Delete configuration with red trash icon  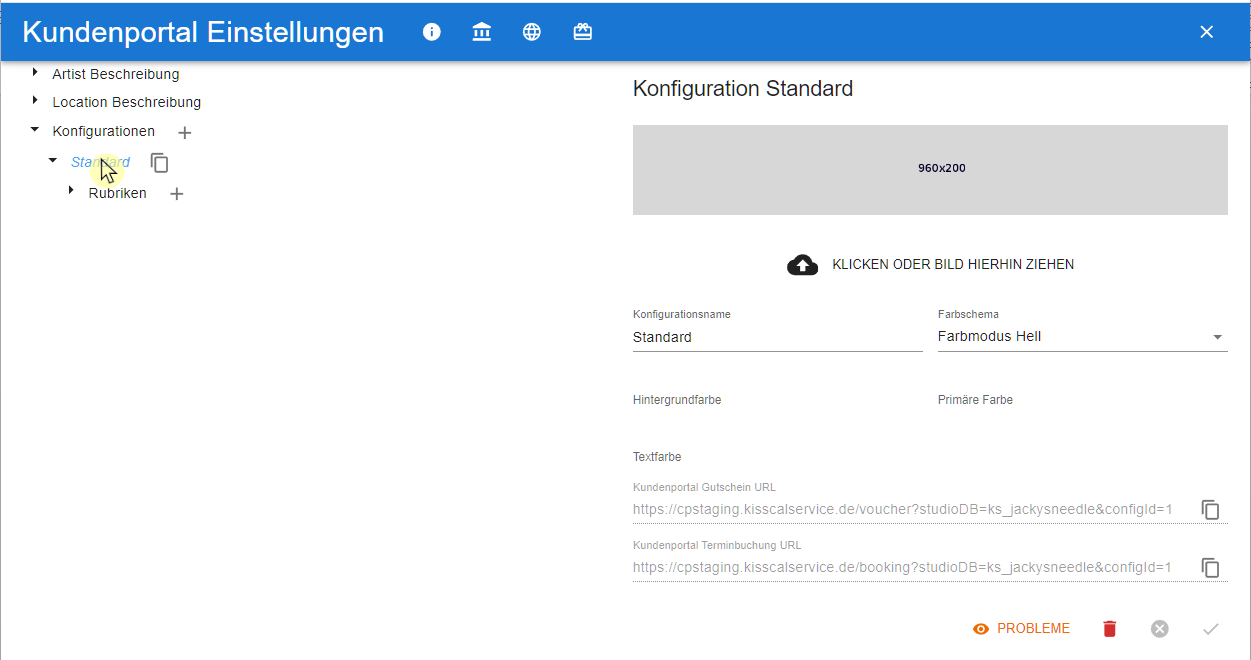coord(1110,629)
